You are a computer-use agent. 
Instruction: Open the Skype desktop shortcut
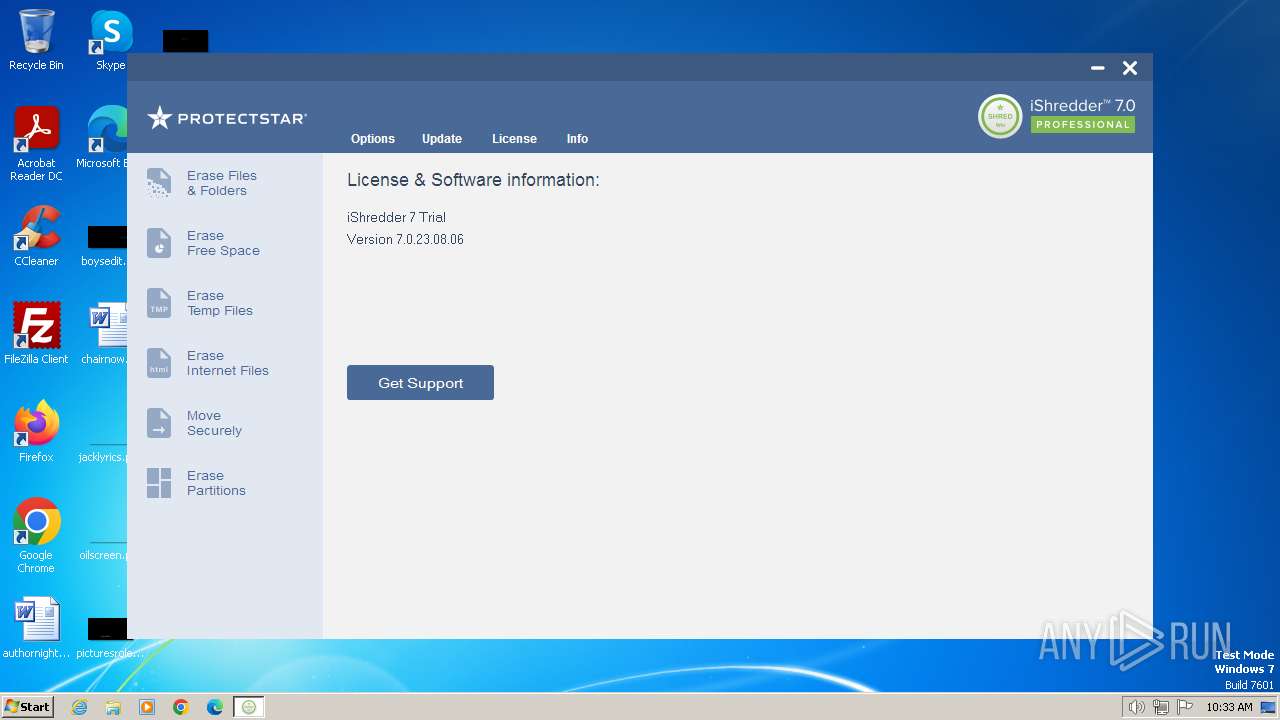pos(111,40)
